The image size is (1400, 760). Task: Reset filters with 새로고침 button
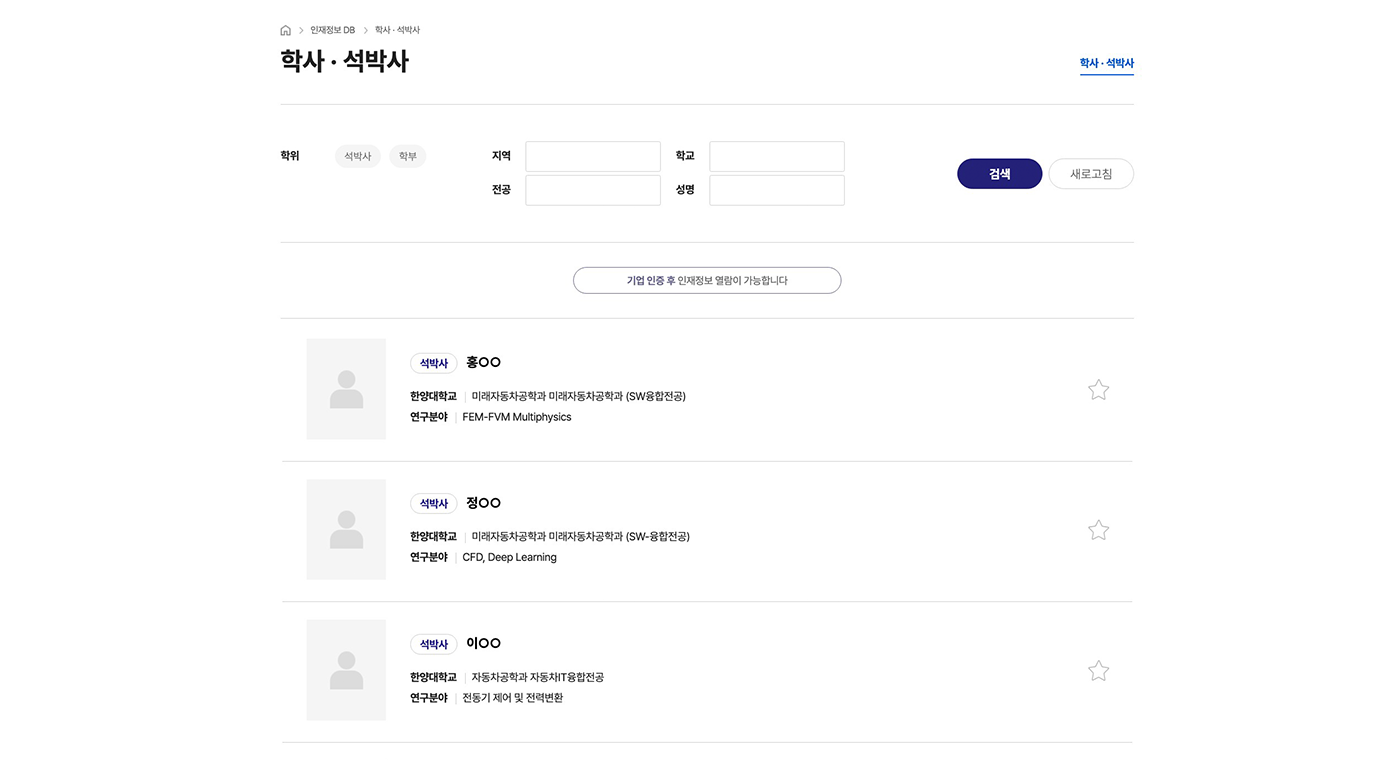pos(1090,174)
